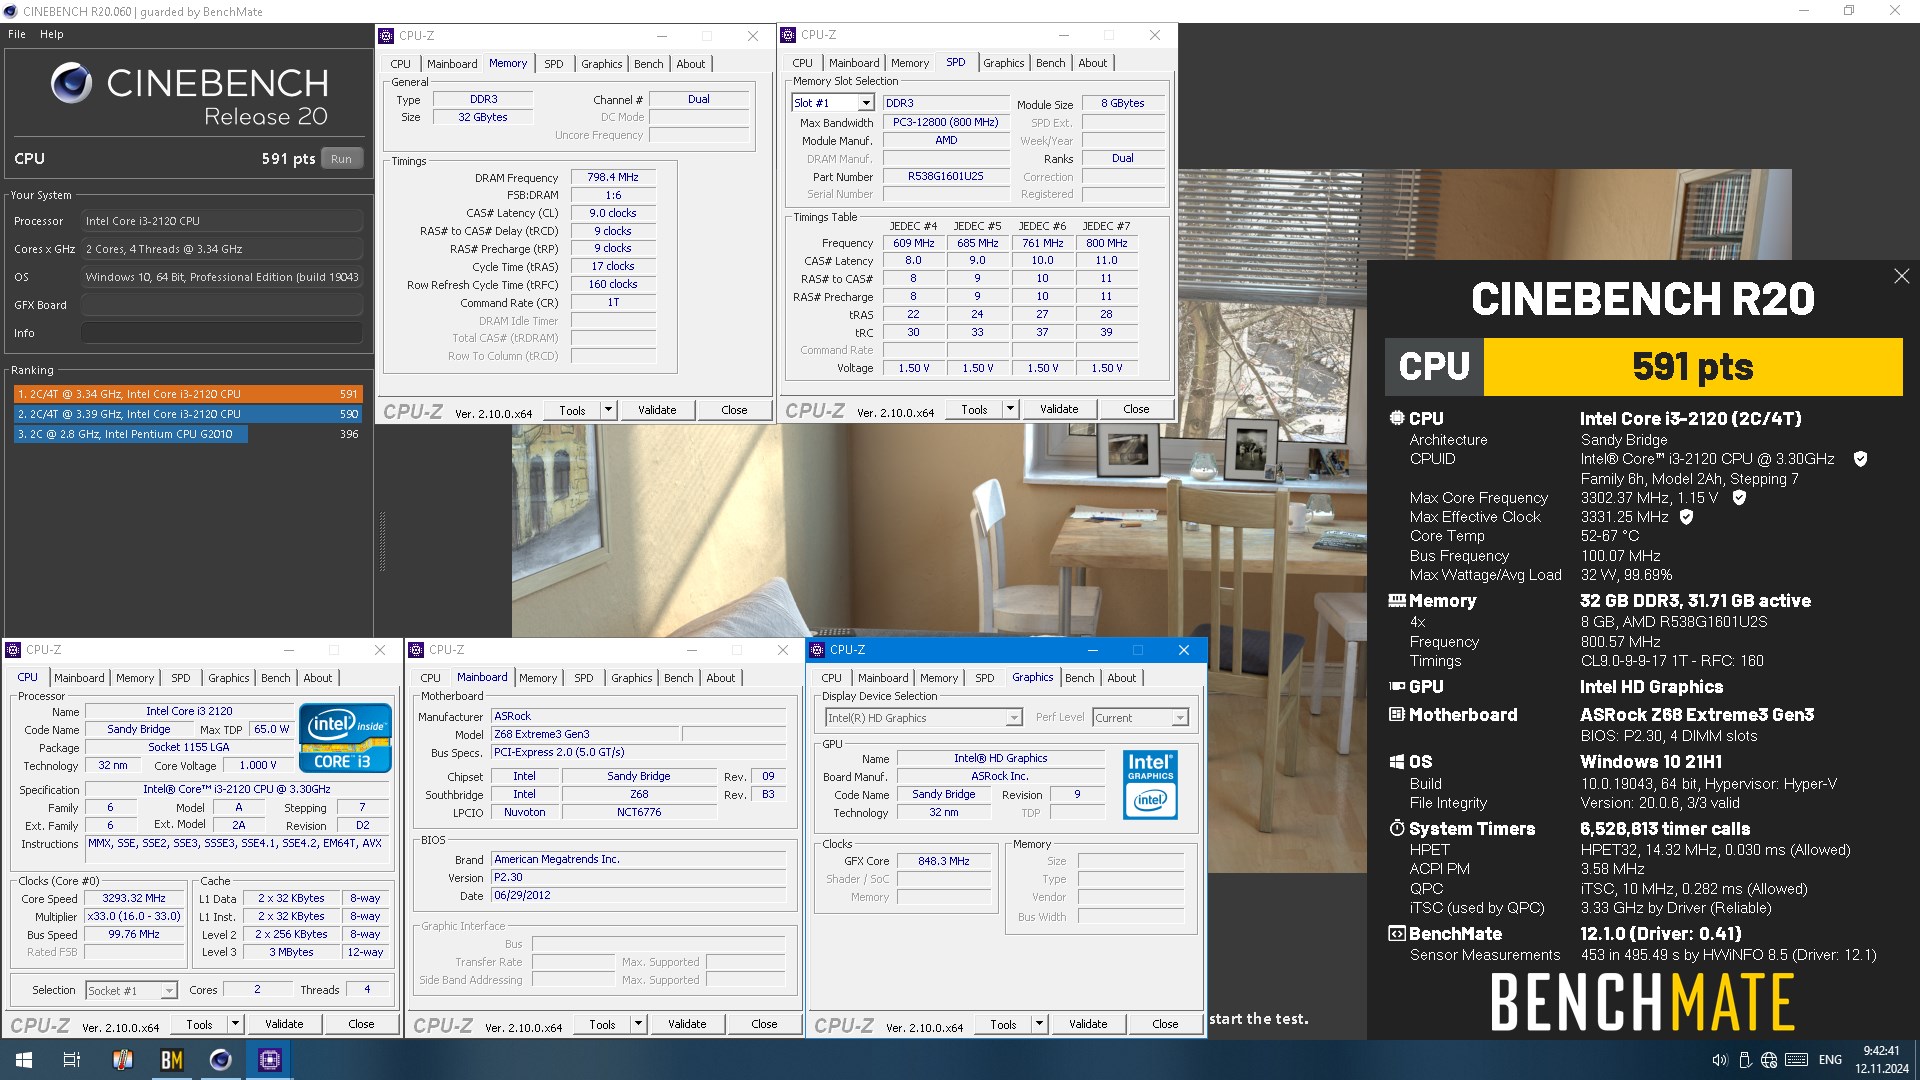The width and height of the screenshot is (1920, 1080).
Task: Open Tools dropdown arrow in Mainboard window
Action: (638, 1024)
